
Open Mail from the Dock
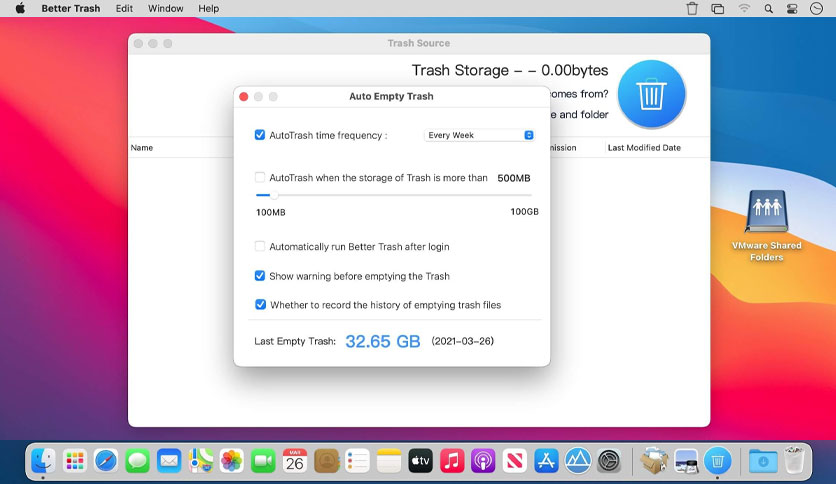tap(169, 461)
